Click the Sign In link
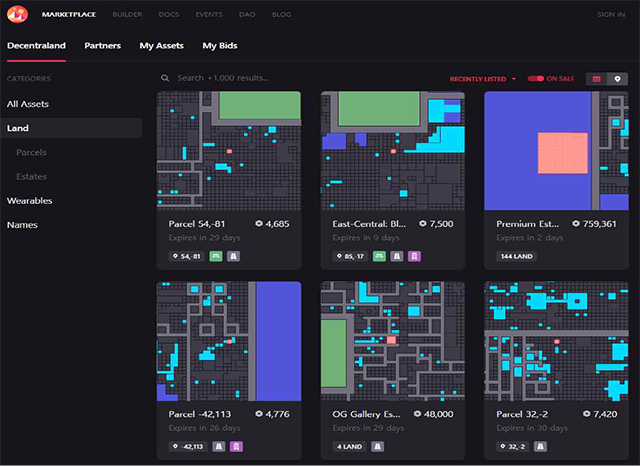The height and width of the screenshot is (466, 640). point(611,14)
